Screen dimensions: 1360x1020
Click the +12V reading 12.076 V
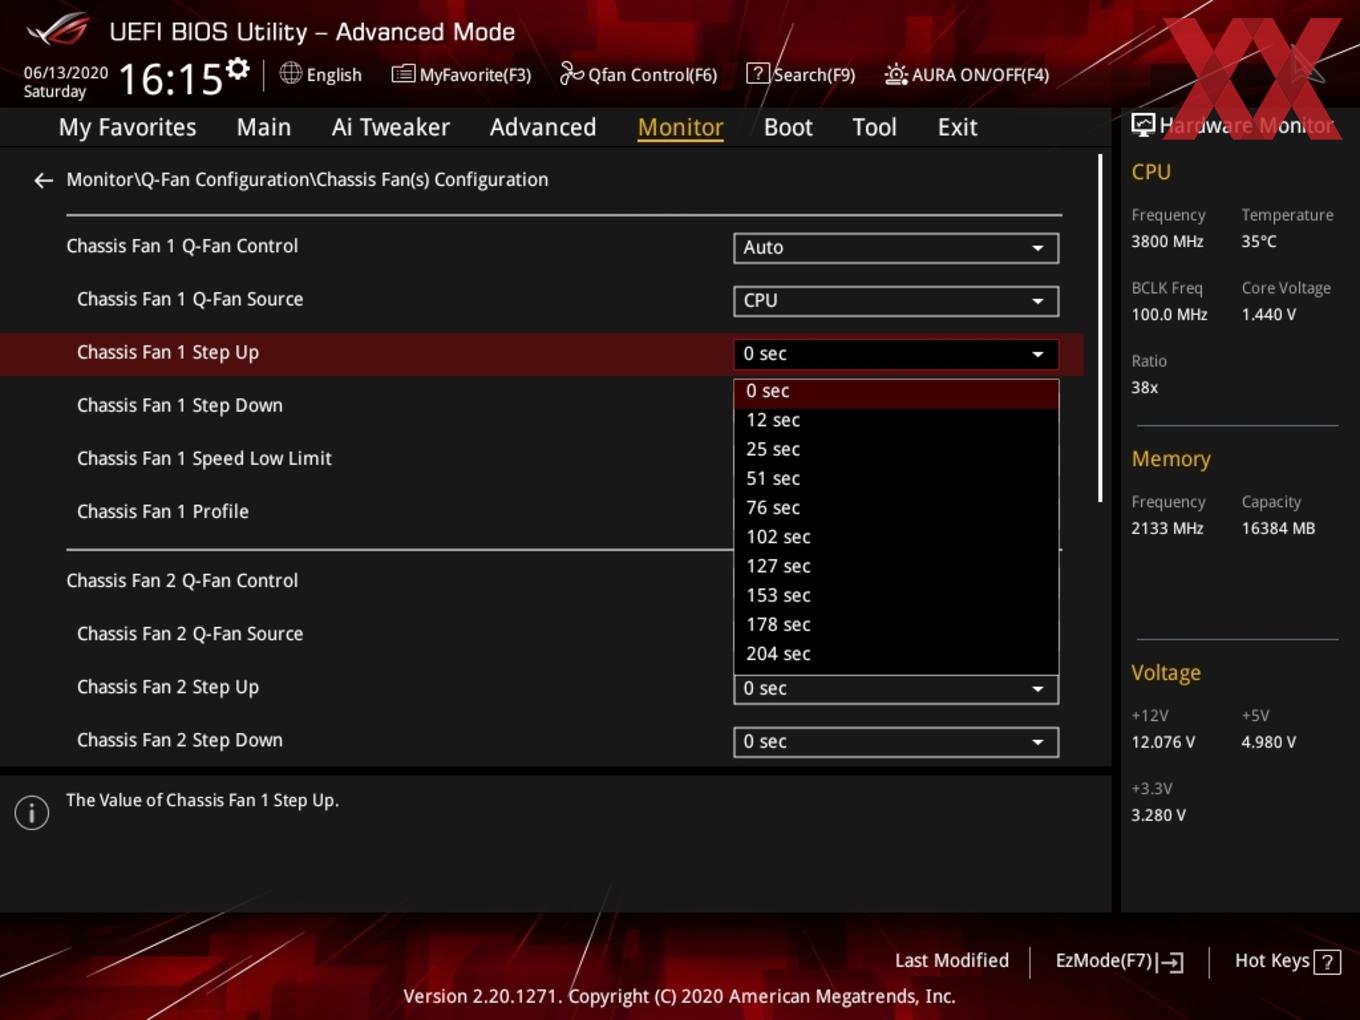point(1163,742)
